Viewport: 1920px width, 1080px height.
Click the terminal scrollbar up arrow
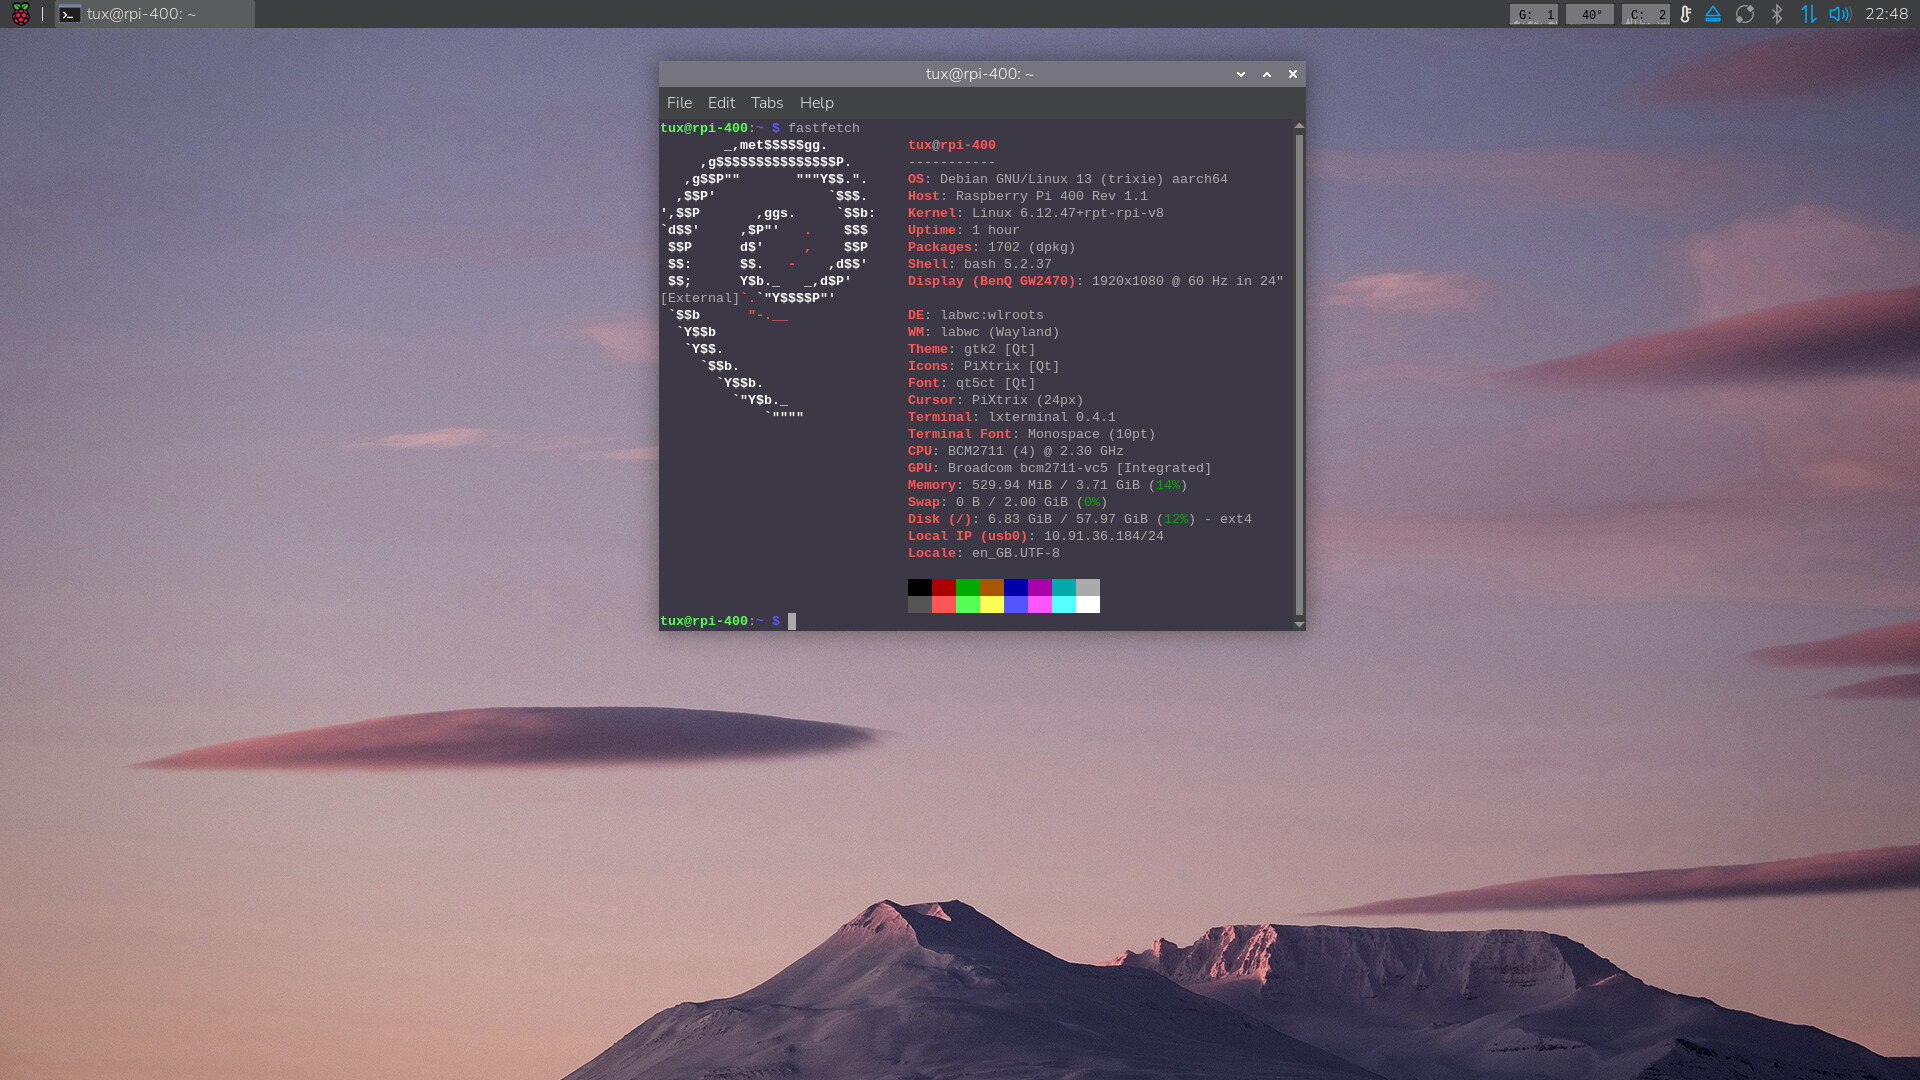[x=1299, y=126]
